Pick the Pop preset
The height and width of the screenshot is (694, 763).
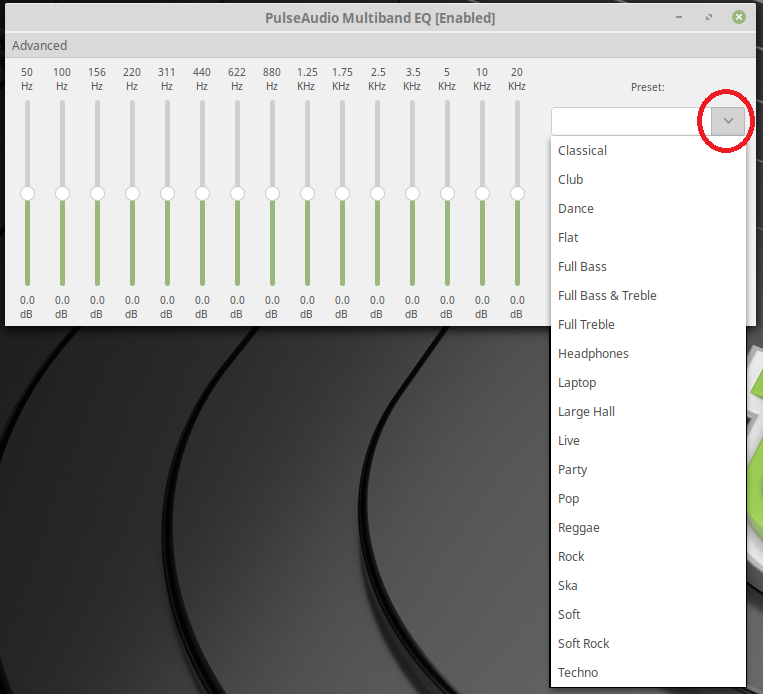[648, 498]
